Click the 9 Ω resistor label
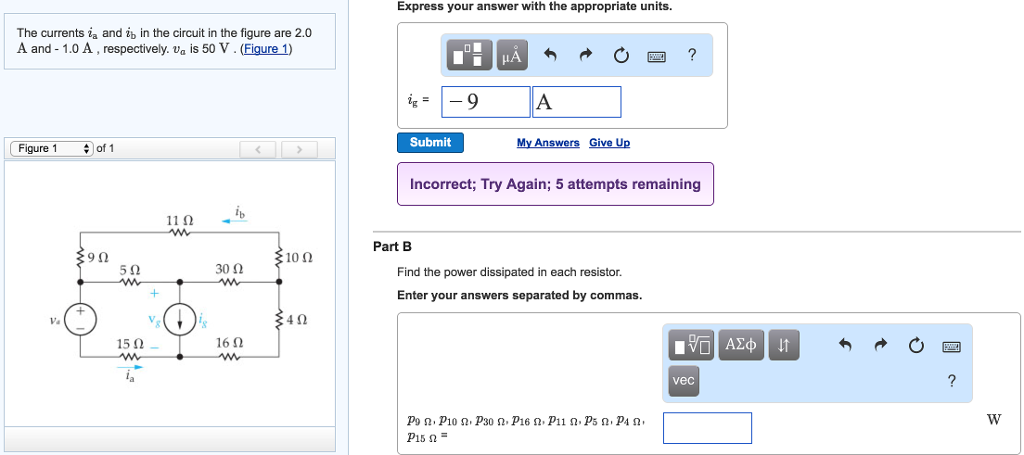Image resolution: width=1024 pixels, height=455 pixels. tap(99, 257)
